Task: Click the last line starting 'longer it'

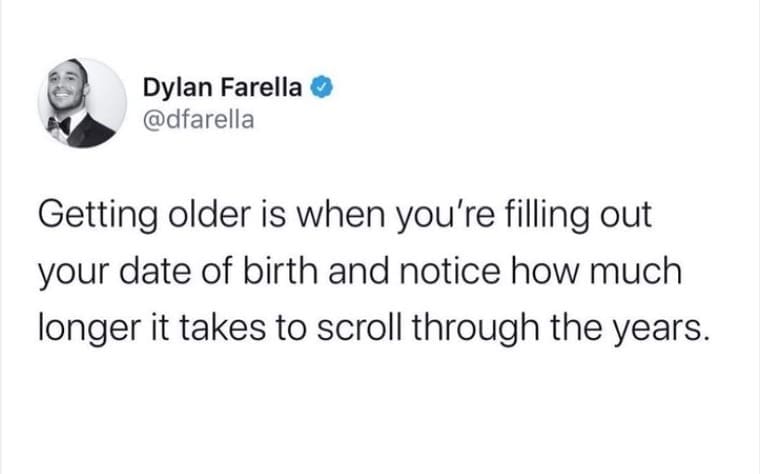Action: pos(372,327)
